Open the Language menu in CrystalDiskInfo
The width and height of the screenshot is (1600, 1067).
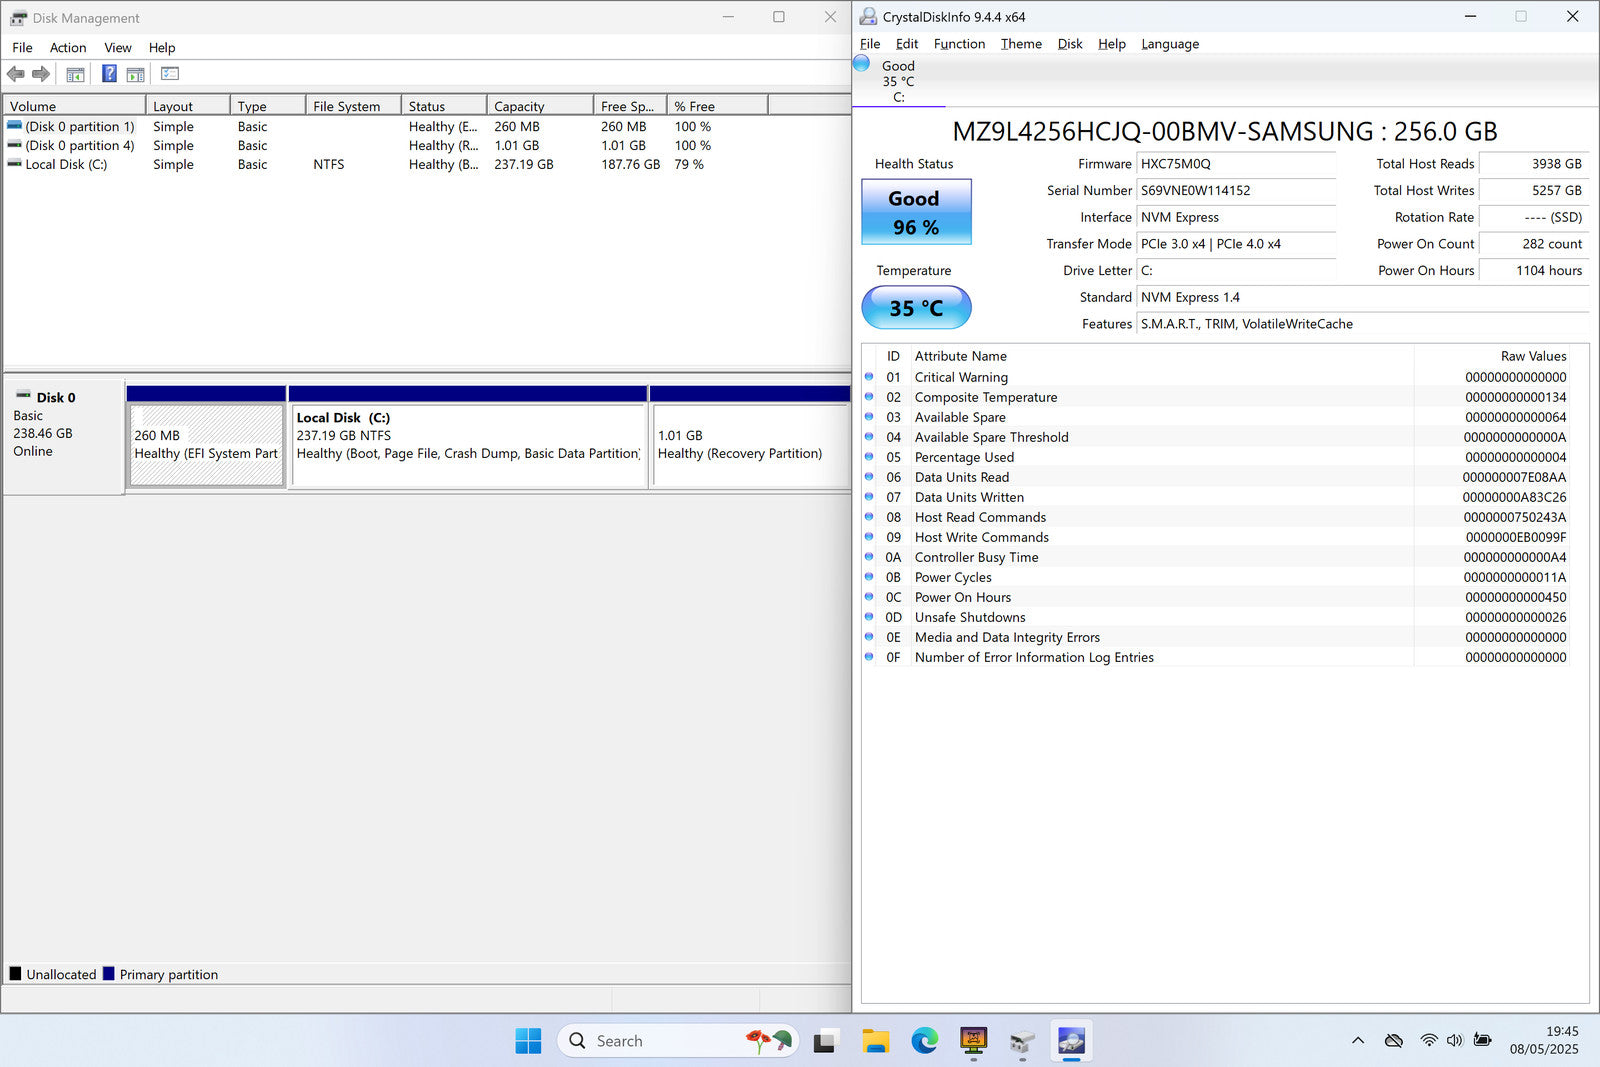1170,44
